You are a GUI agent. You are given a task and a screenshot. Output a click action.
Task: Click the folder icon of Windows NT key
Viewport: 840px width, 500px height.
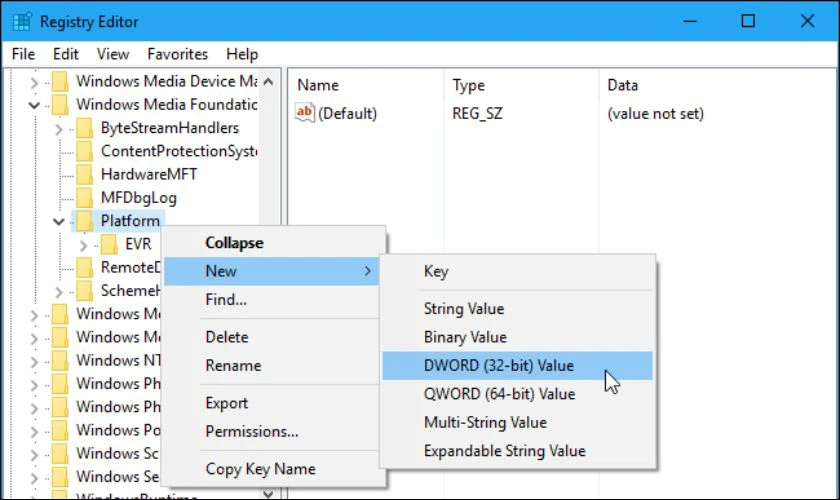(x=60, y=361)
